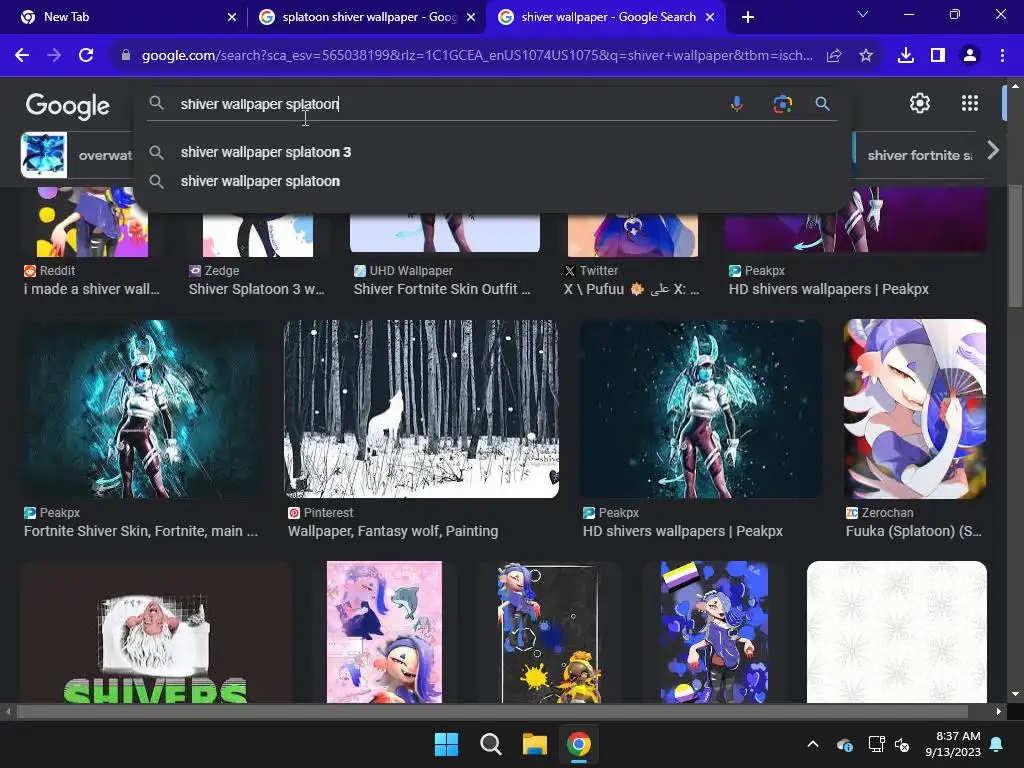The height and width of the screenshot is (768, 1024).
Task: Switch to the New Tab tab
Action: 124,17
